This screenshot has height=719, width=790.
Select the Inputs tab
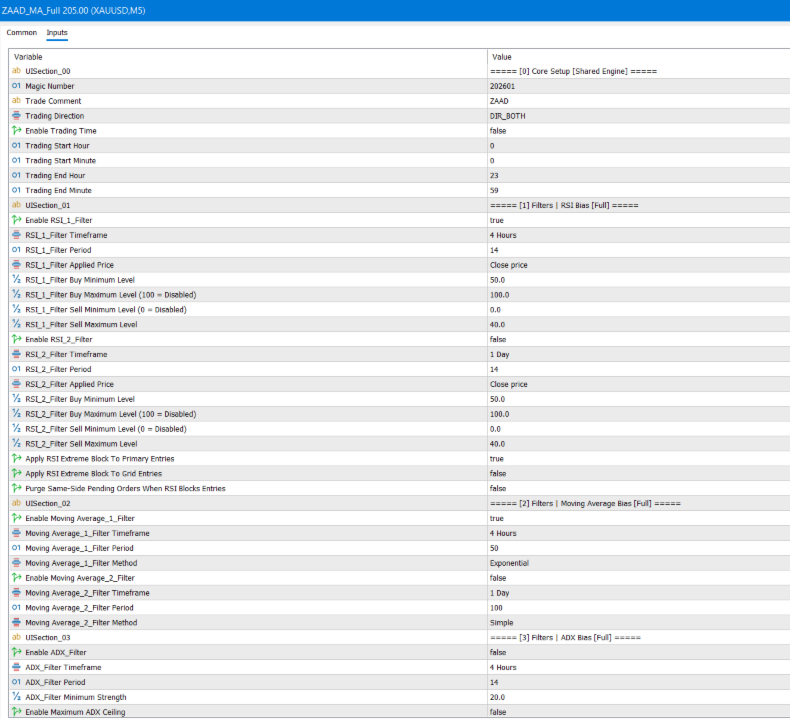[57, 33]
